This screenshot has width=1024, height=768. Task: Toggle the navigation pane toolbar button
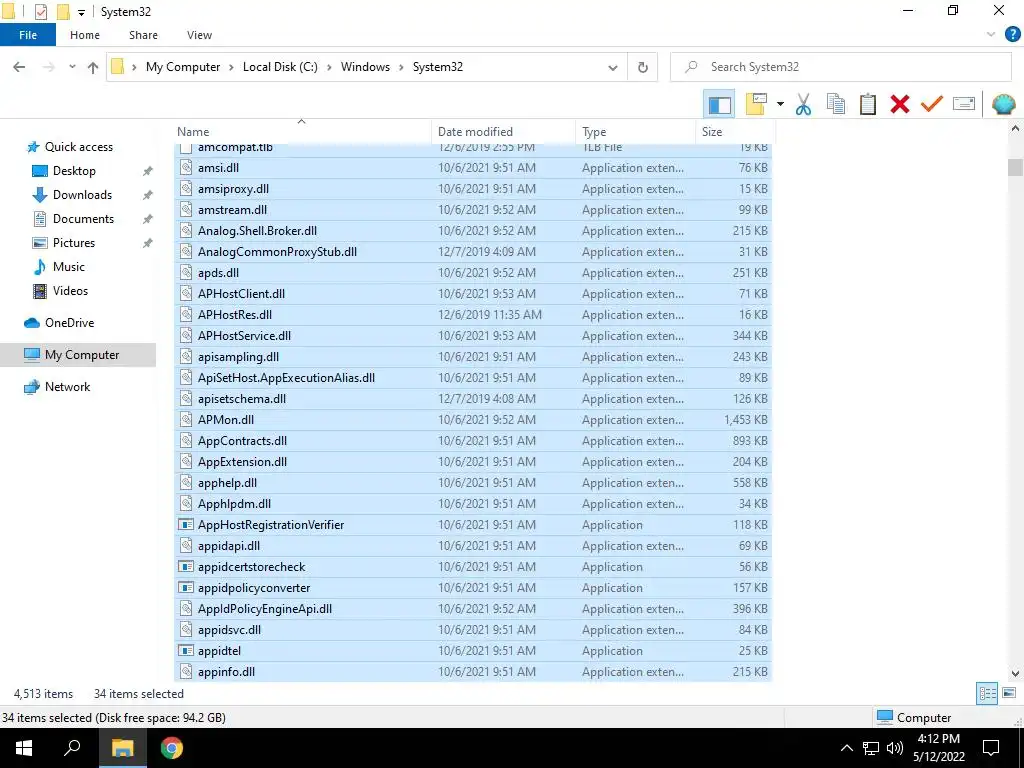(719, 104)
